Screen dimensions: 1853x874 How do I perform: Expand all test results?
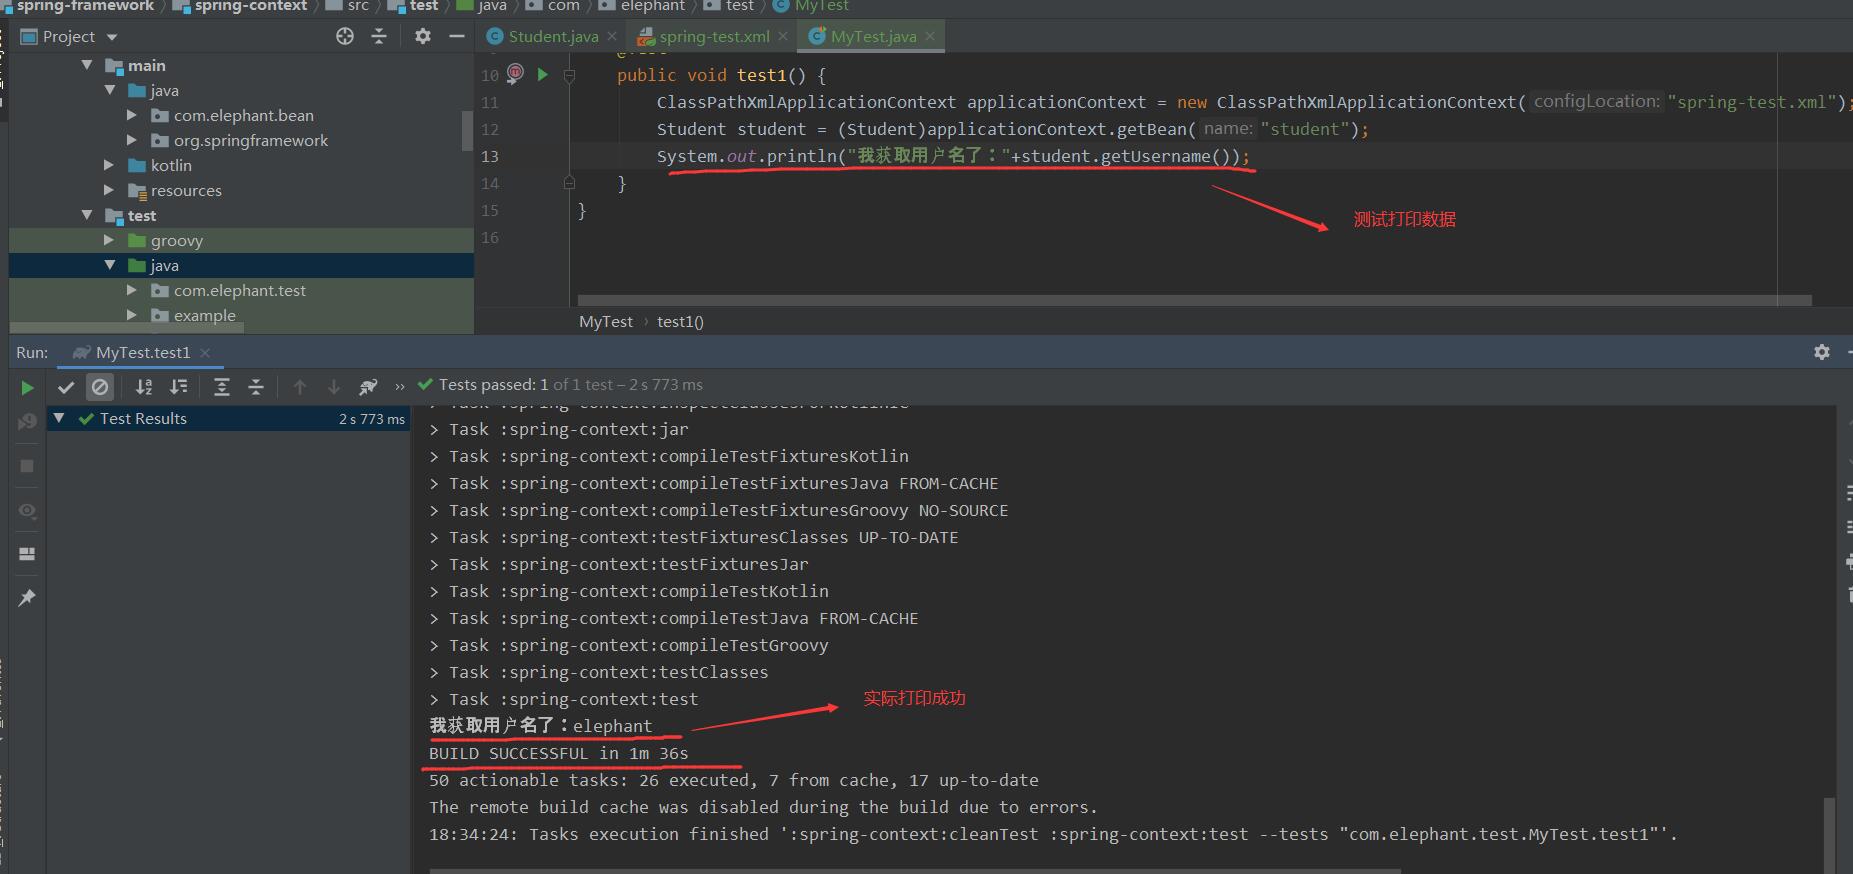tap(222, 387)
